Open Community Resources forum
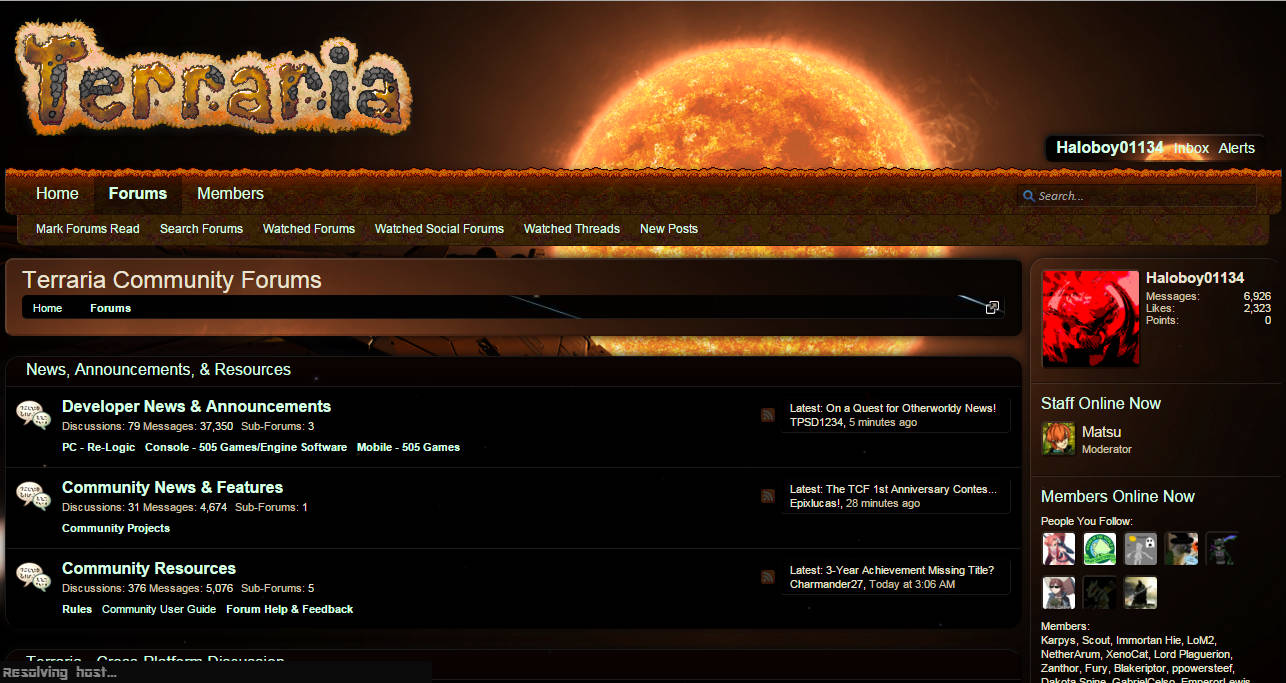1286x683 pixels. click(x=149, y=569)
